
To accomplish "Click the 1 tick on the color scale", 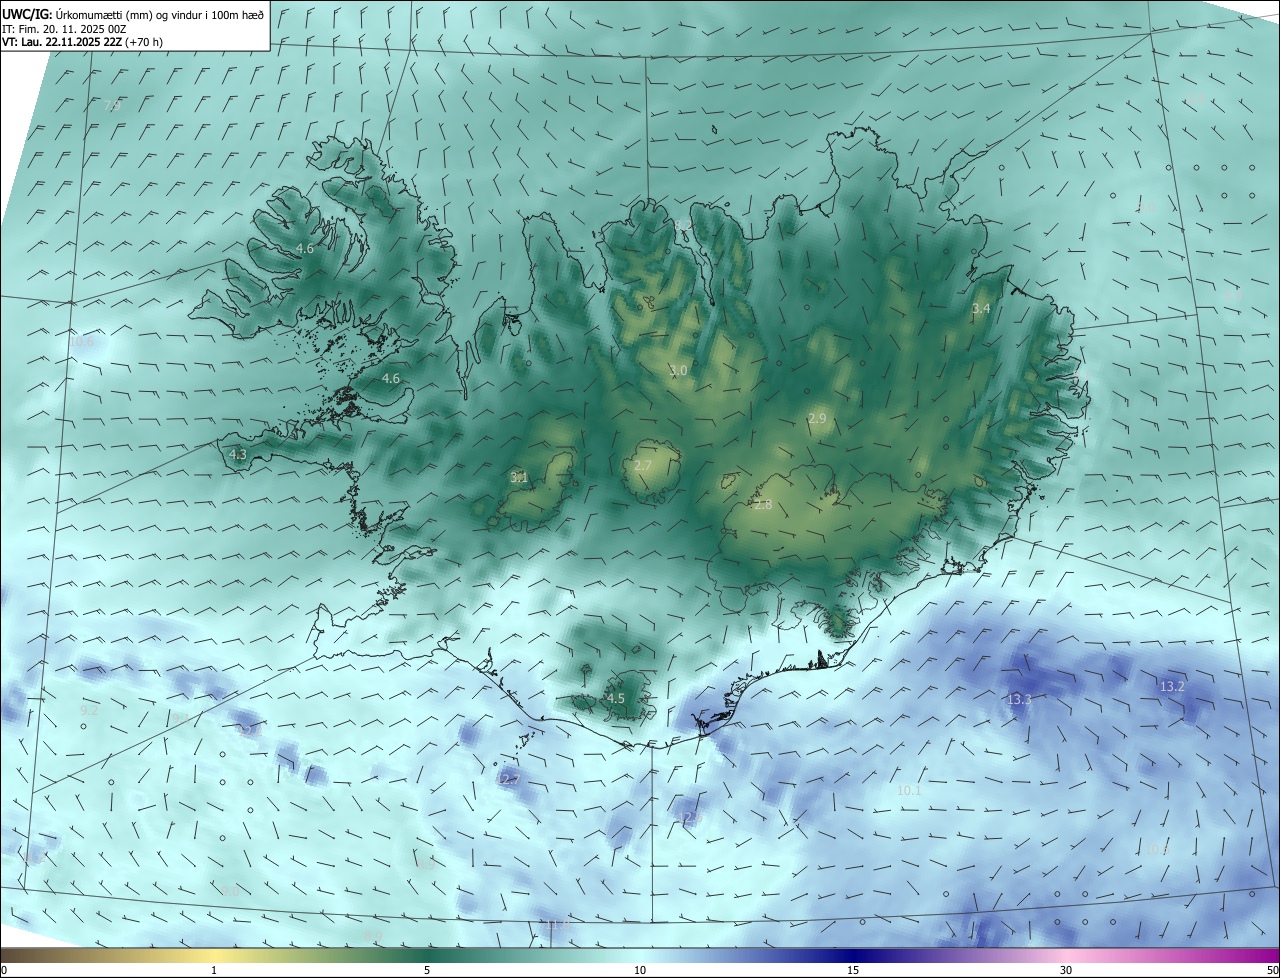I will click(x=214, y=970).
